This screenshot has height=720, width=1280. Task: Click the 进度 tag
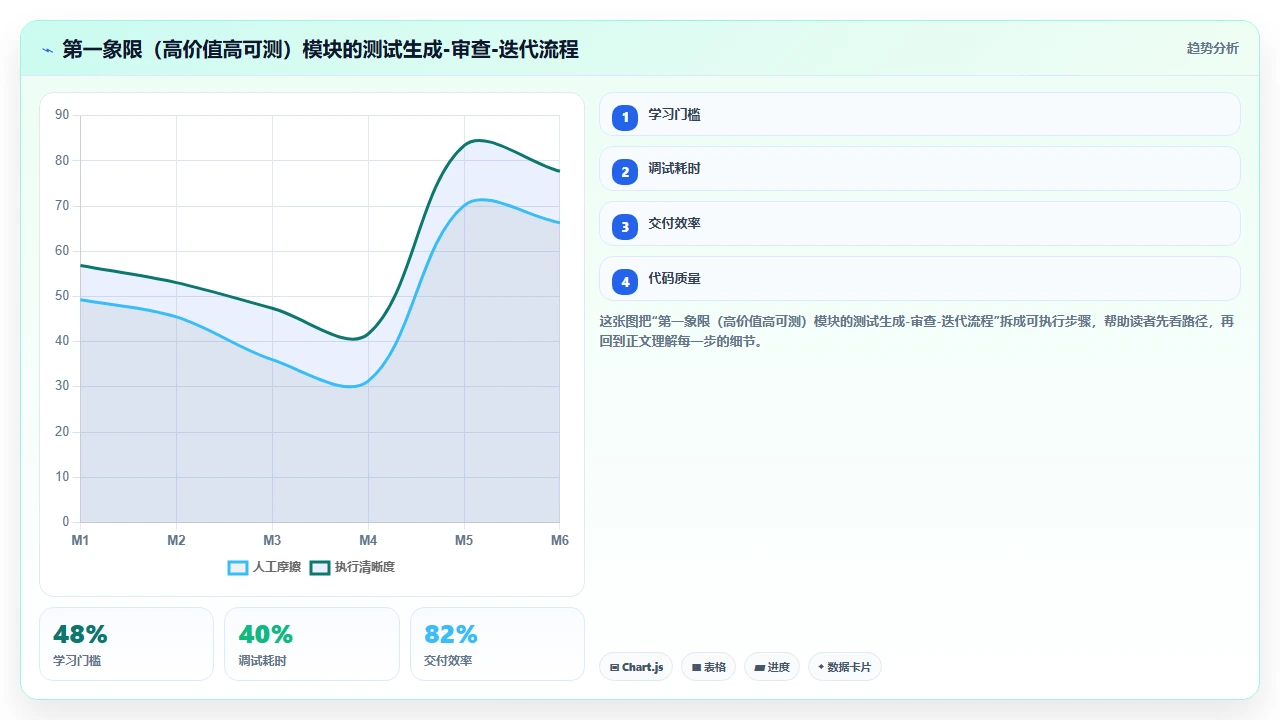(772, 667)
